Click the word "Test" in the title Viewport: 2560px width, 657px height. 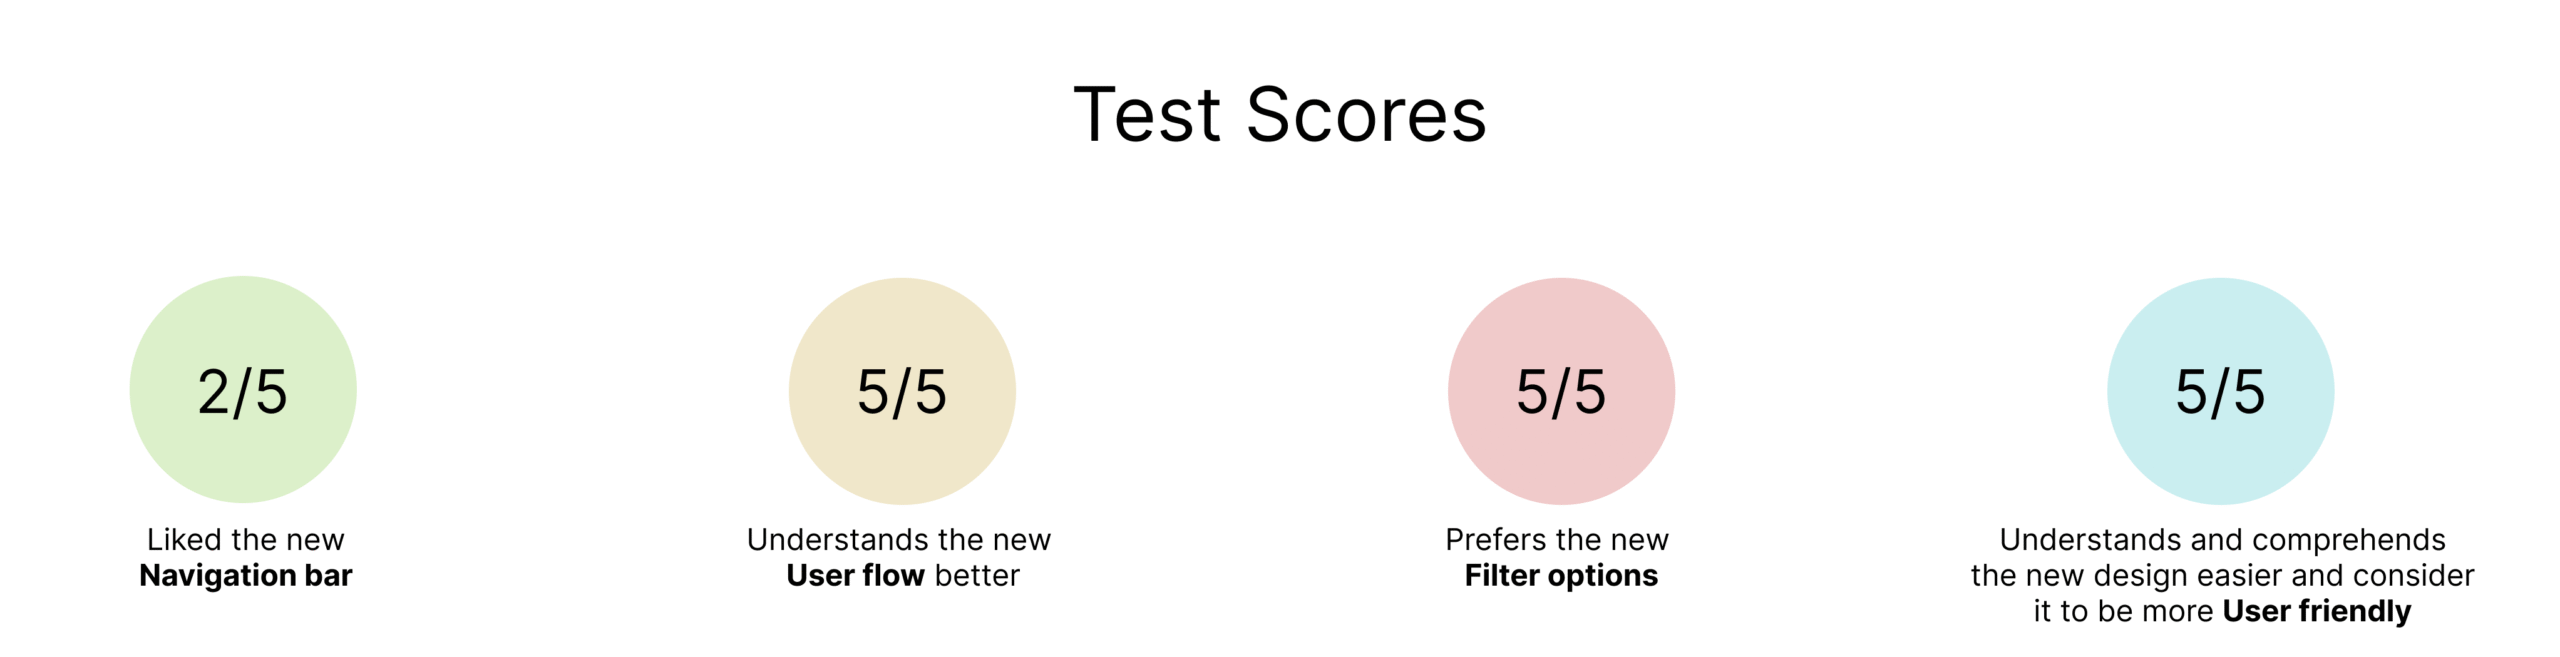pos(1146,116)
